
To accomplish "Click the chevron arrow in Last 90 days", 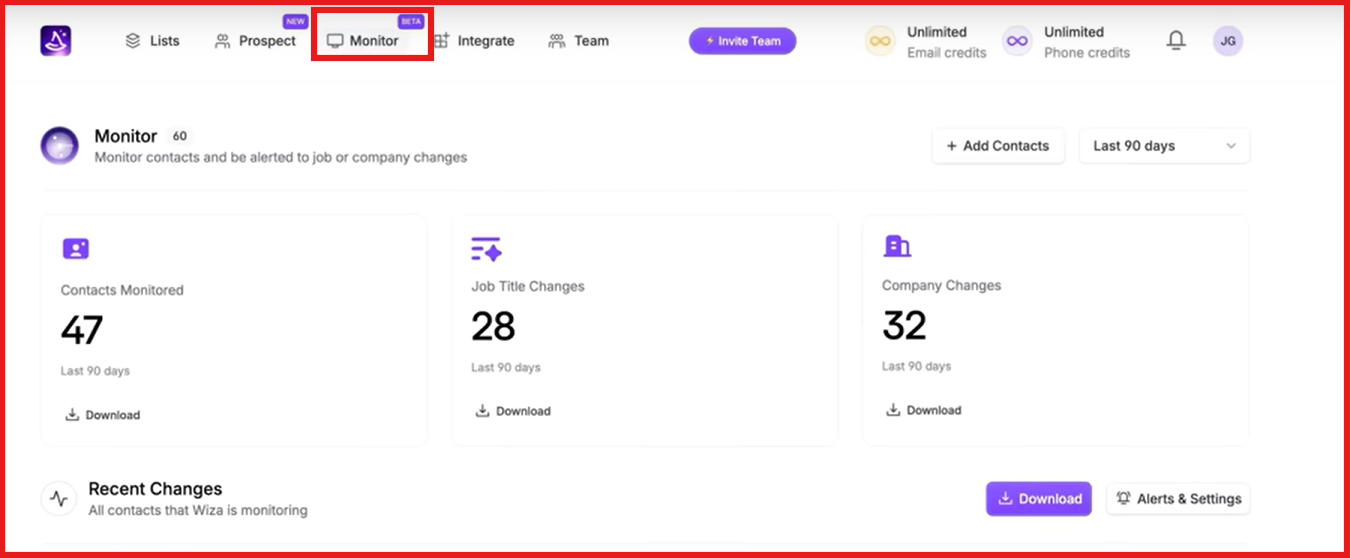I will pos(1231,146).
